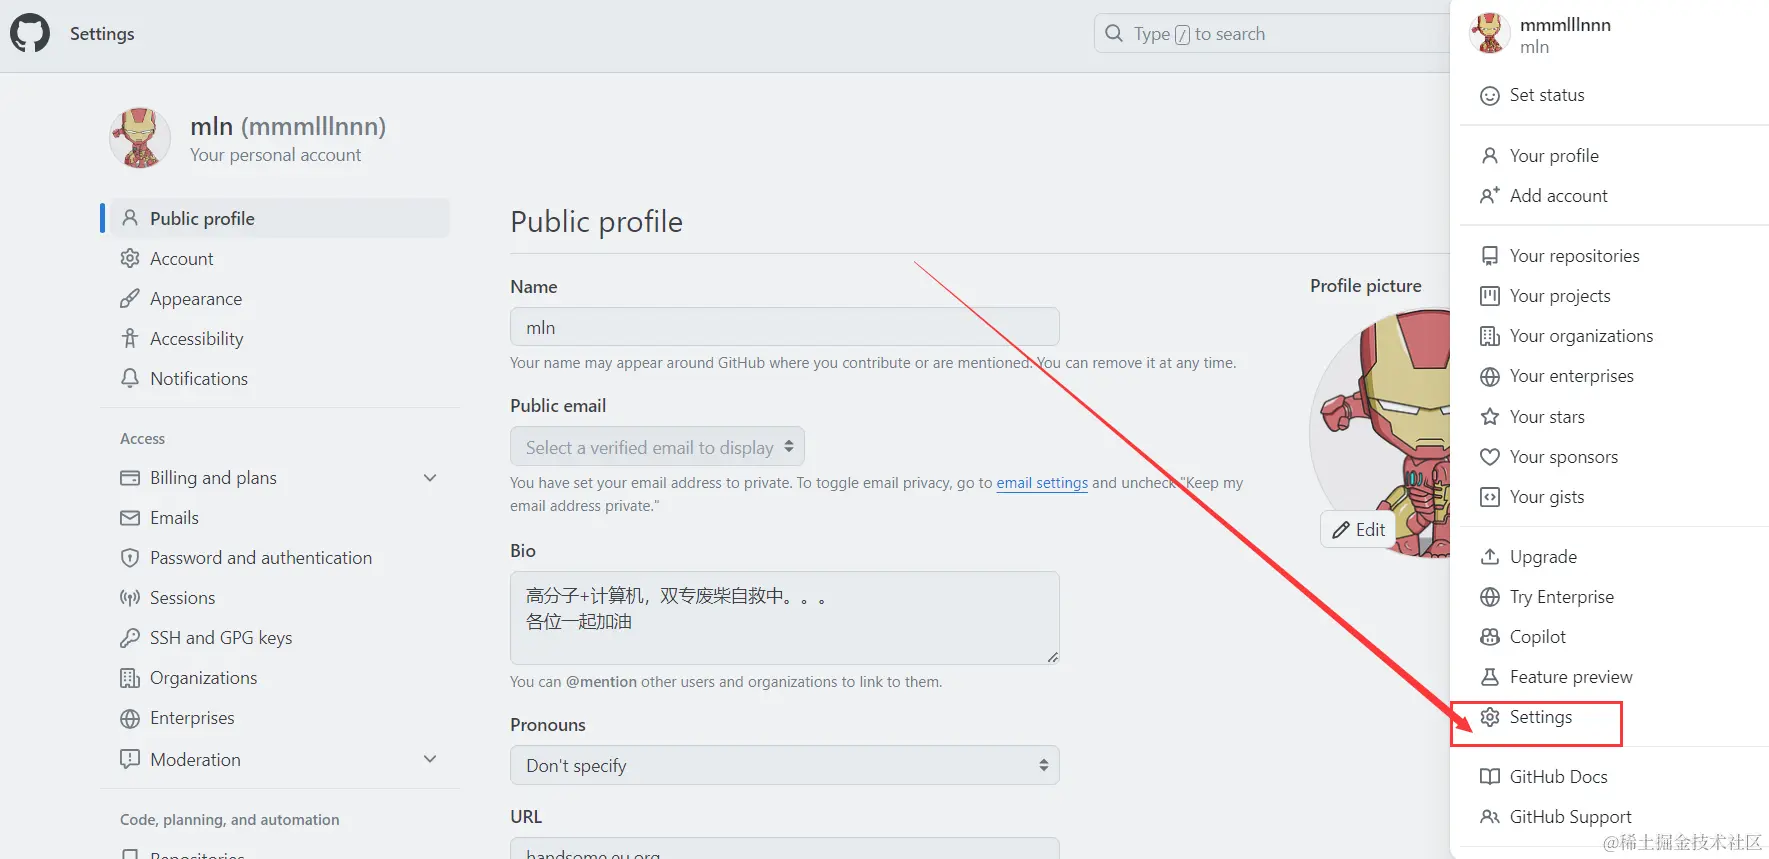Click the Settings title in header
Screen dimensions: 1769x859
[x=102, y=33]
